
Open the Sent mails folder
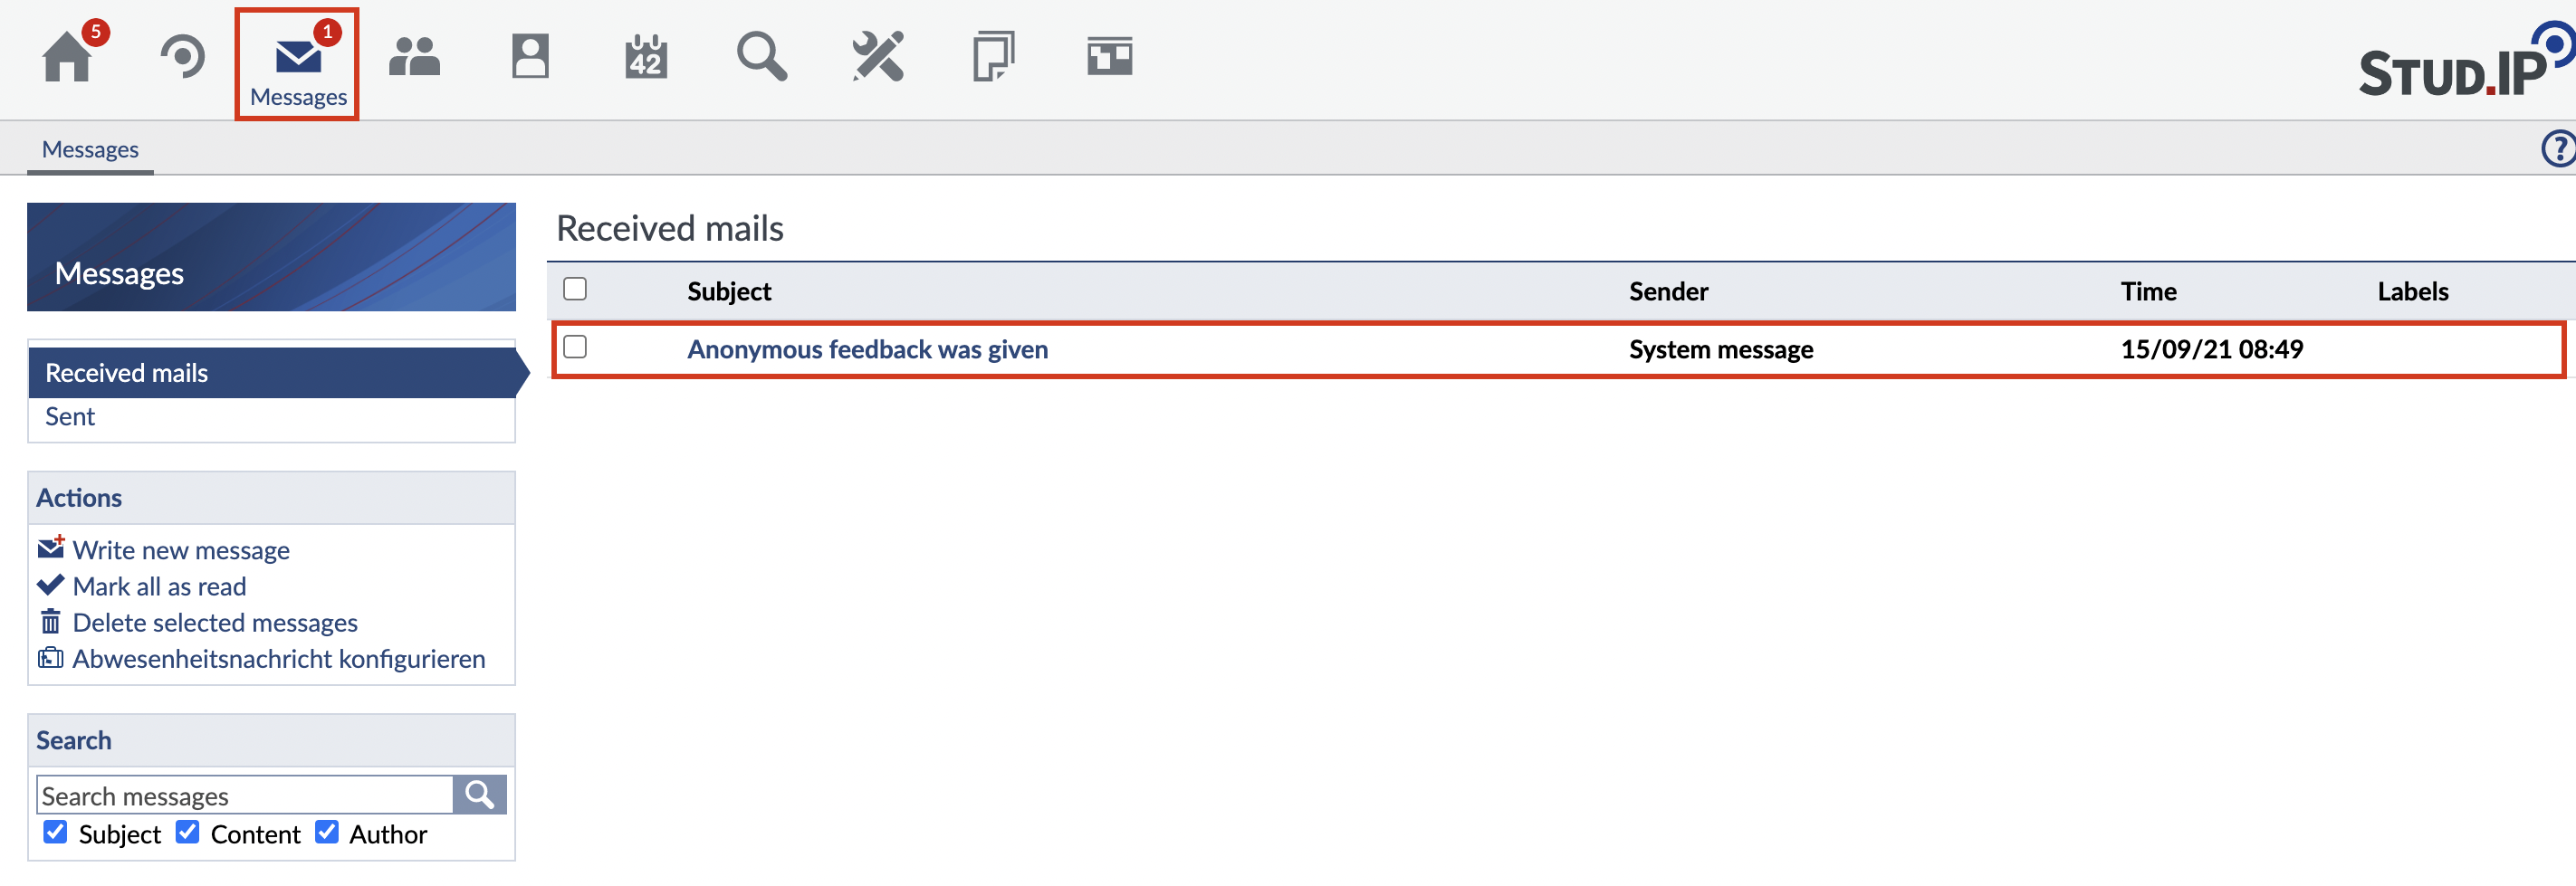coord(70,417)
